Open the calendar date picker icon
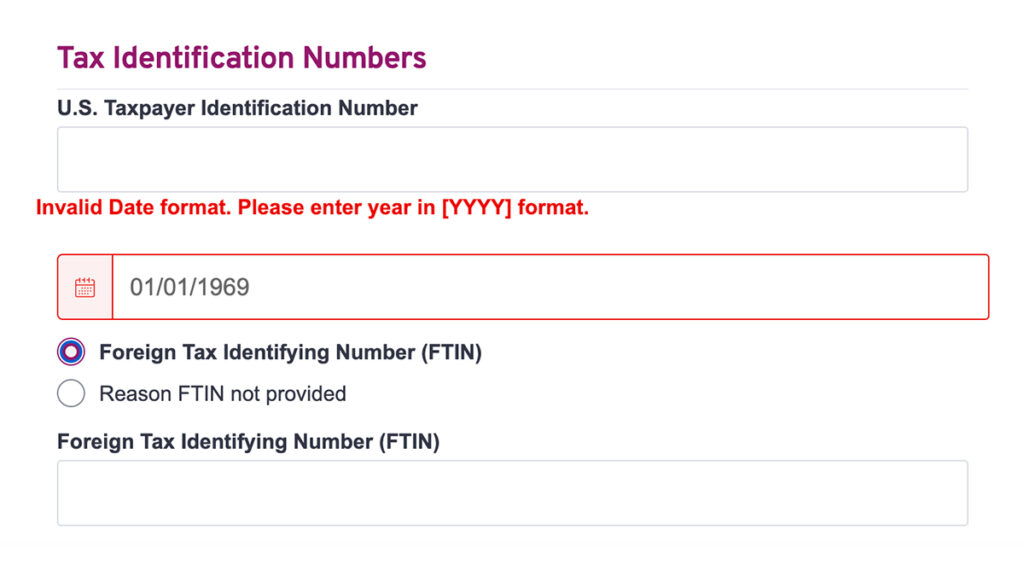The height and width of the screenshot is (576, 1024). click(x=85, y=287)
